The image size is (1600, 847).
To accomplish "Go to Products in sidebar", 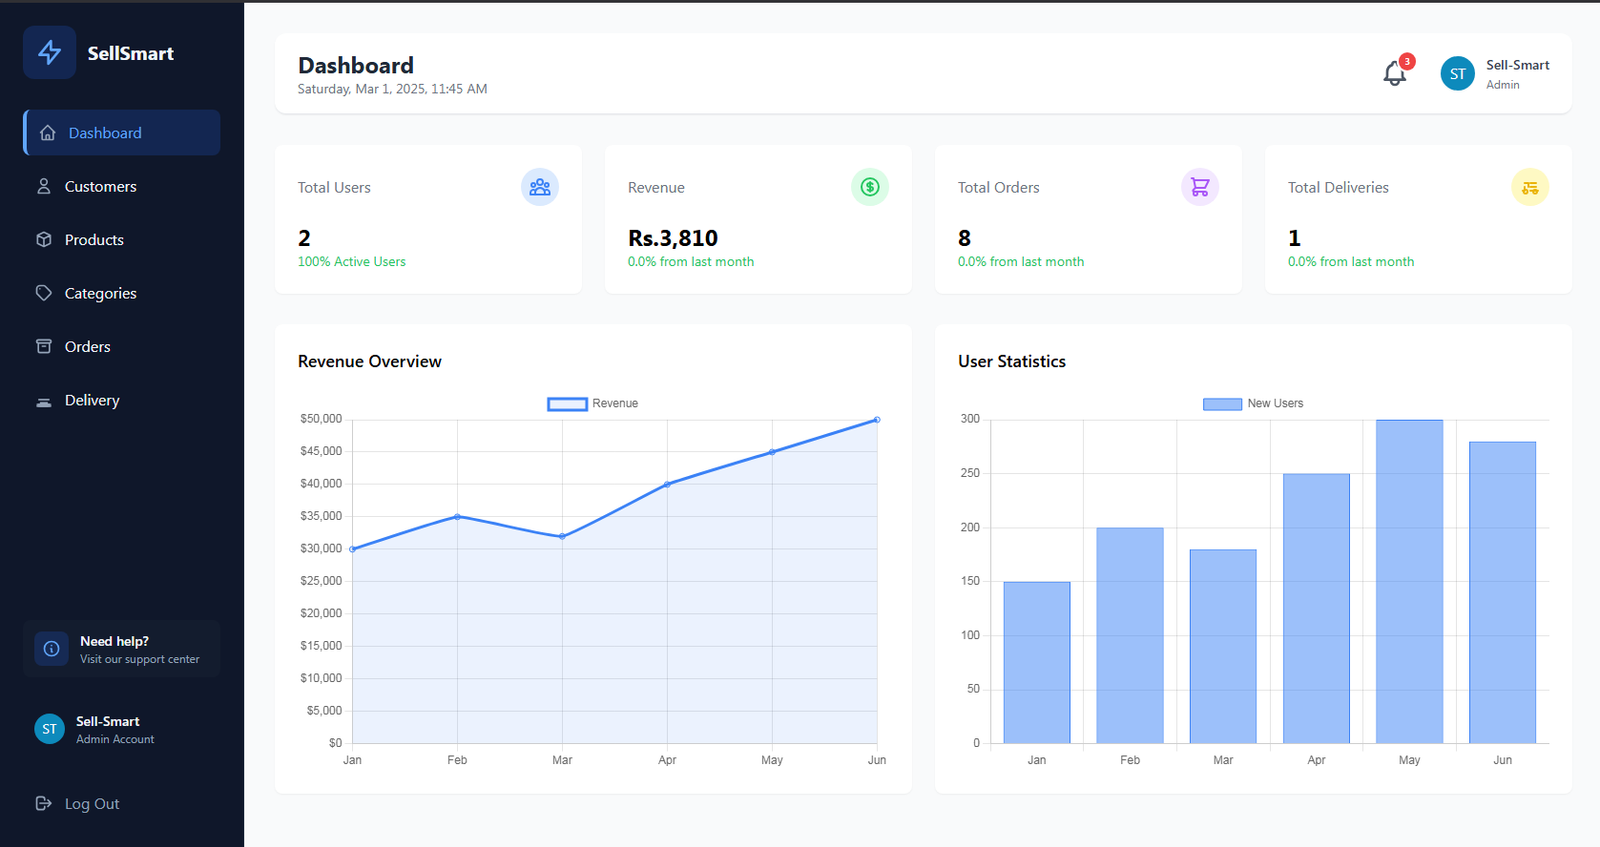I will 94,240.
